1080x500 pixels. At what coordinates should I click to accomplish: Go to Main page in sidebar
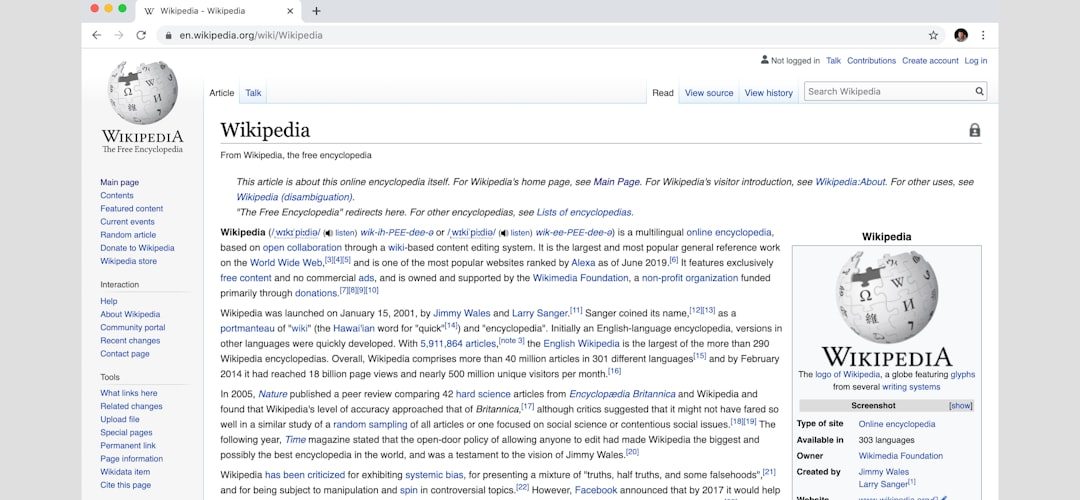[x=119, y=183]
